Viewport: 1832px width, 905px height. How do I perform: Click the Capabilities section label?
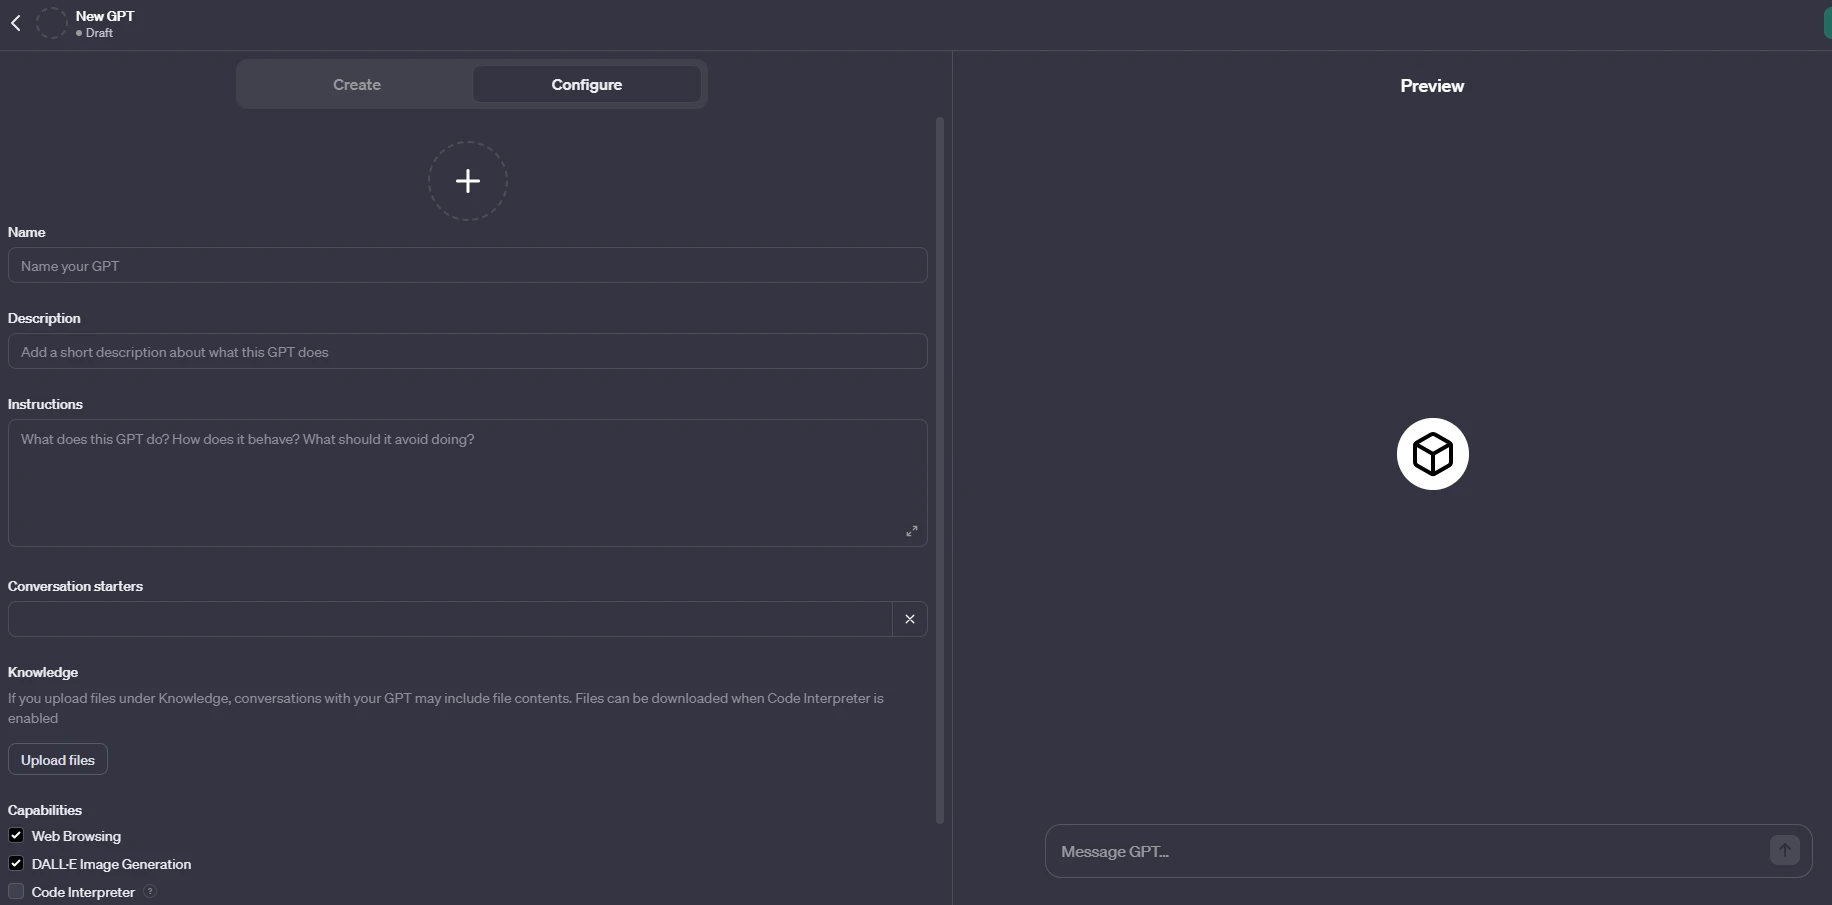coord(45,810)
